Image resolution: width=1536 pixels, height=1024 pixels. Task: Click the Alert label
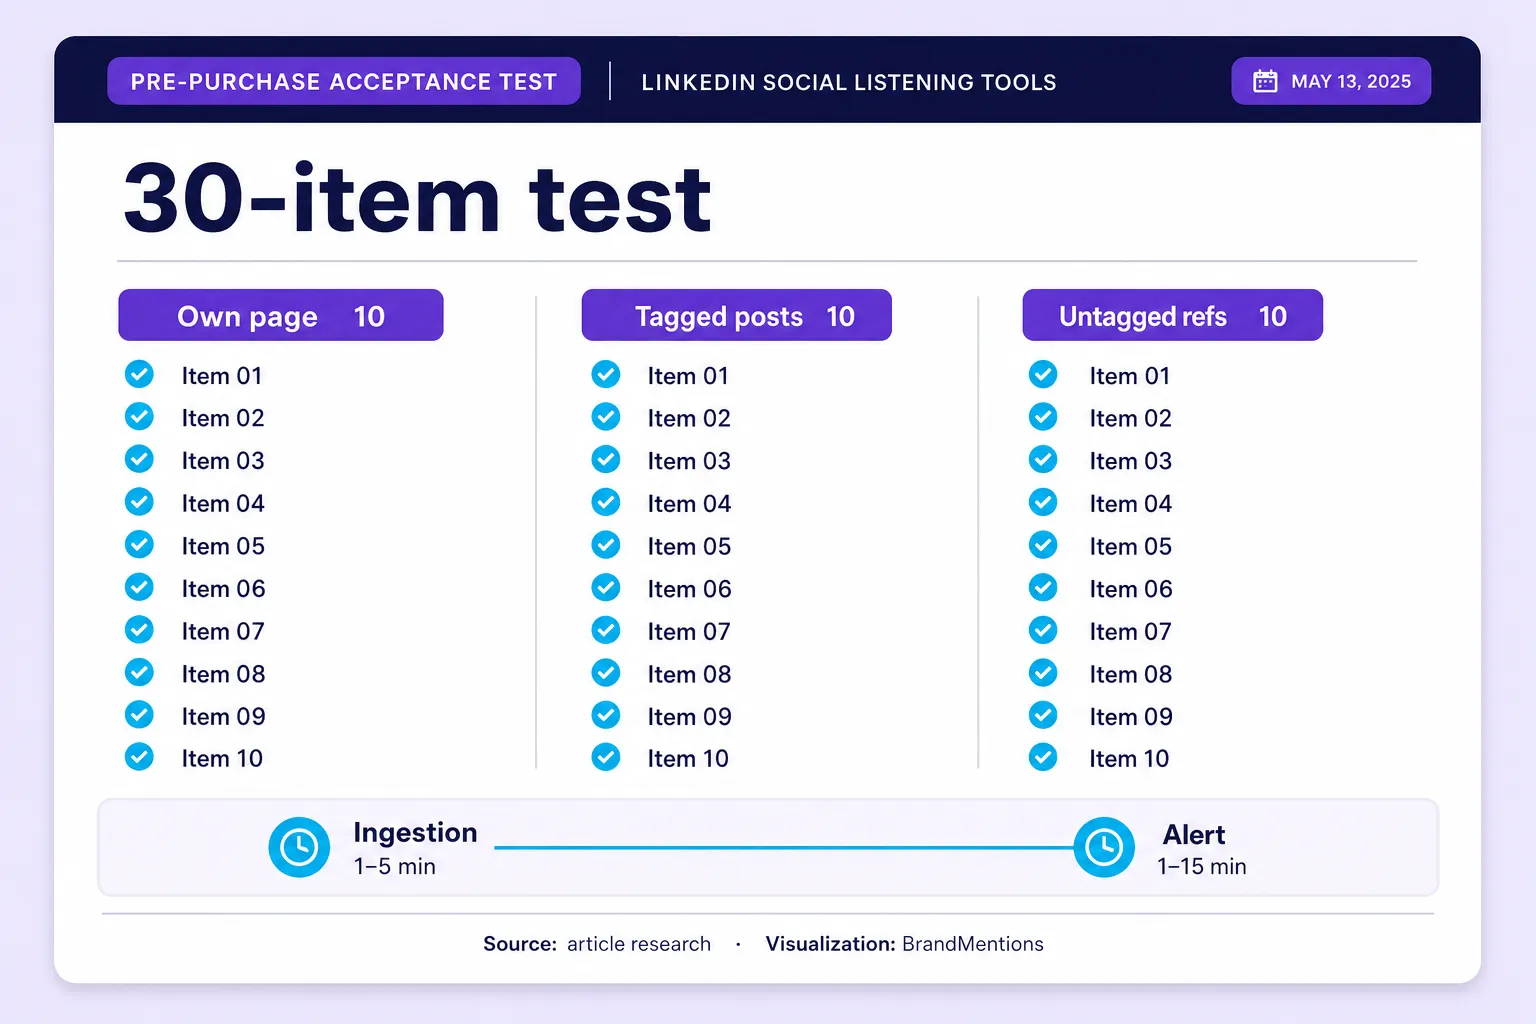1194,834
